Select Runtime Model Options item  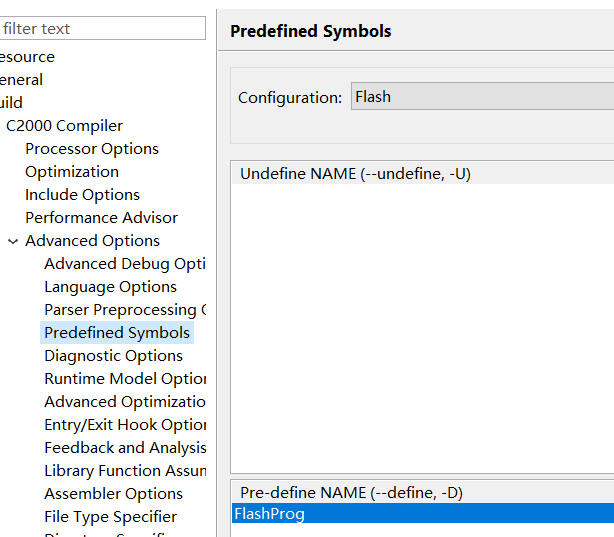pos(124,379)
